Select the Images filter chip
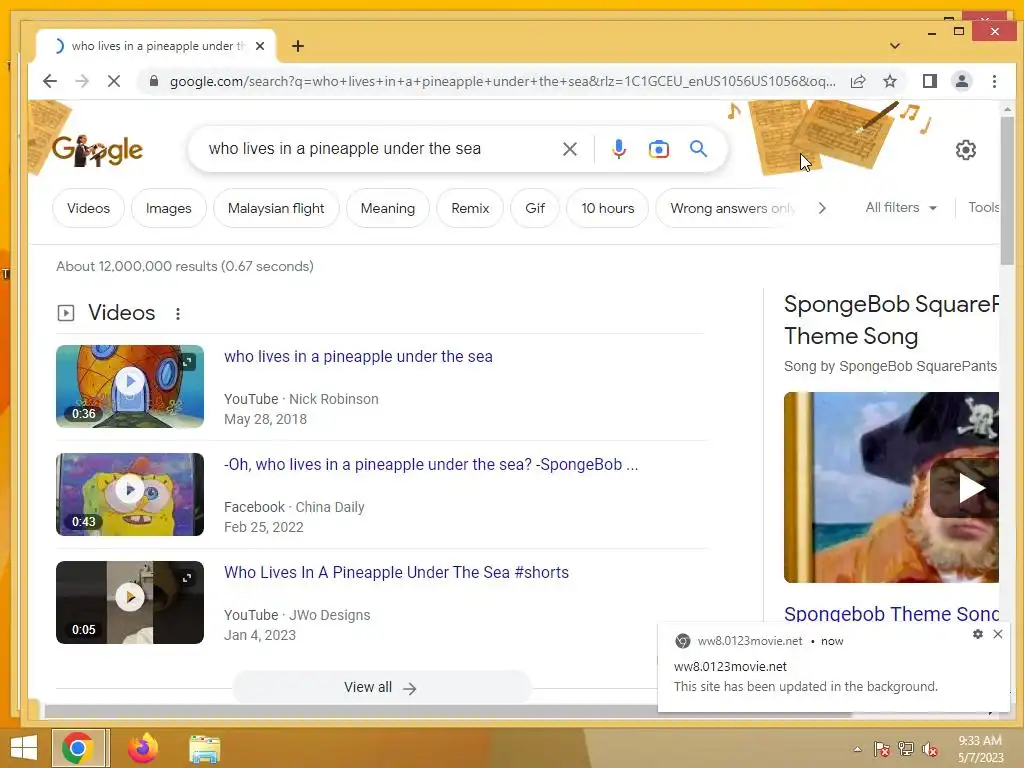The height and width of the screenshot is (768, 1024). (x=168, y=208)
